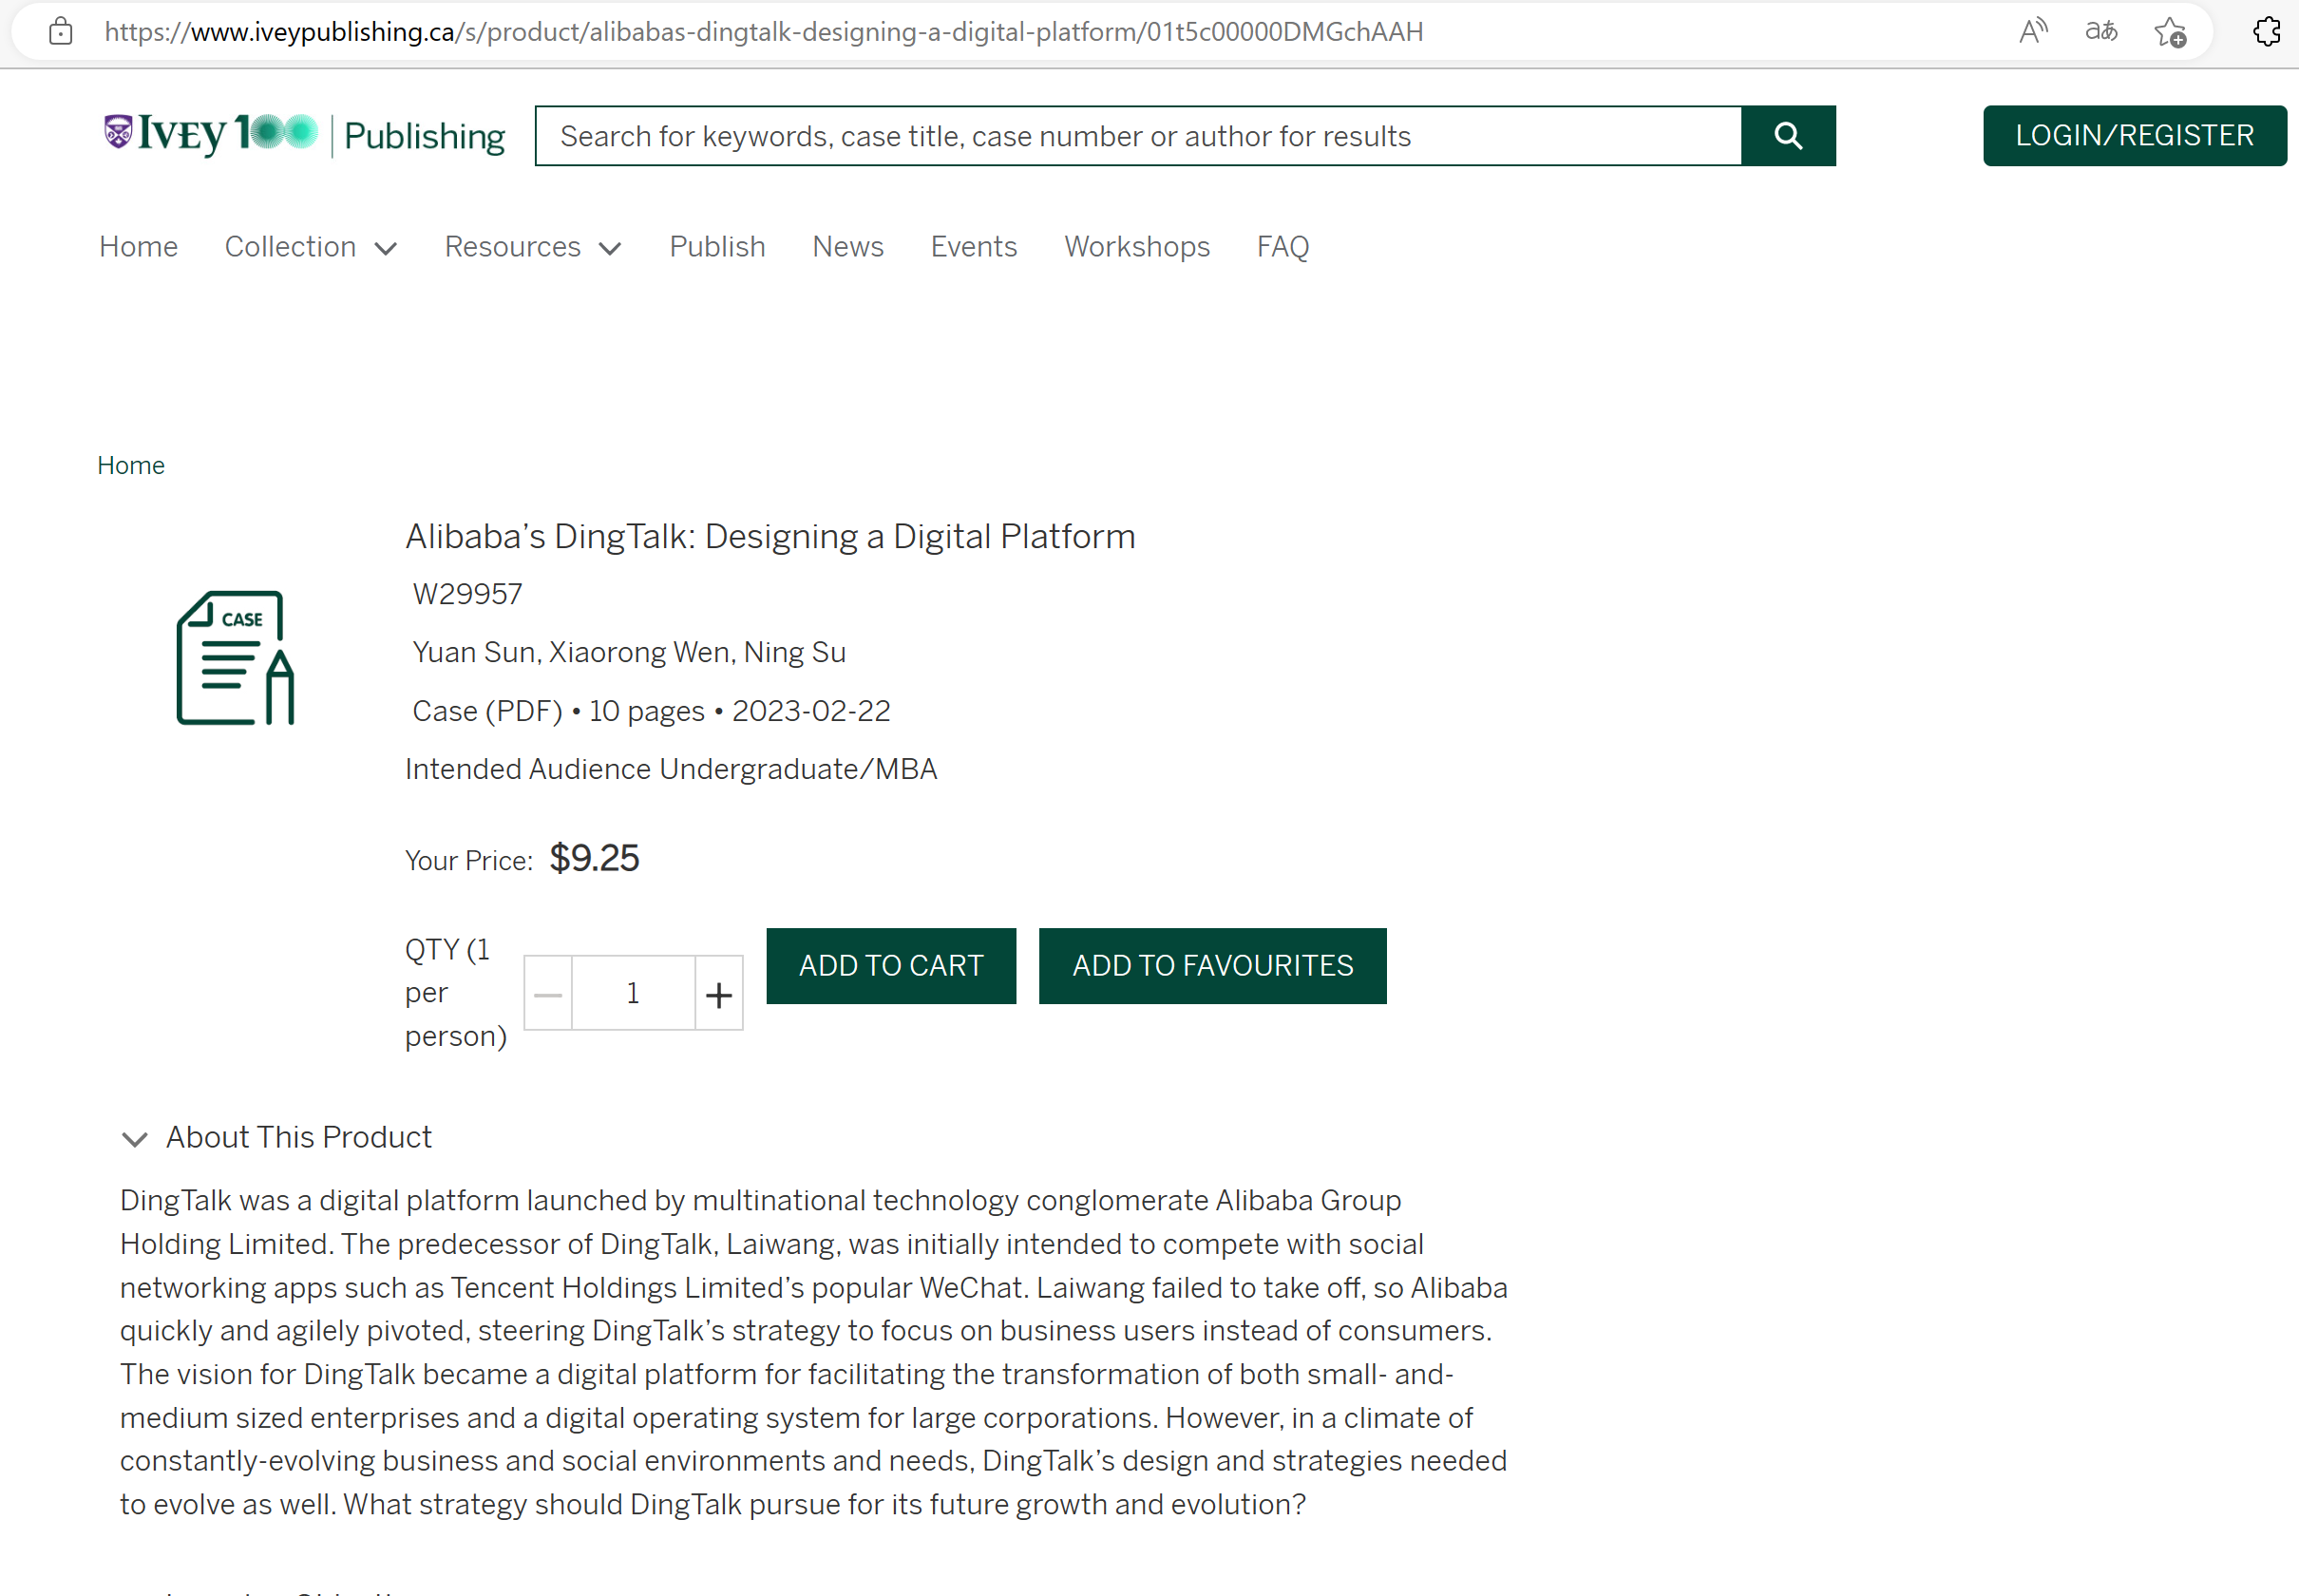Click the browser translate icon
This screenshot has height=1596, width=2299.
click(x=2101, y=32)
